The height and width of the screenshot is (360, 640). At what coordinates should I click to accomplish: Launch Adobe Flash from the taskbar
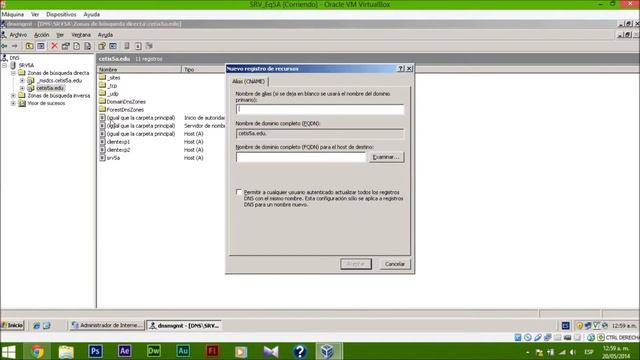point(212,351)
